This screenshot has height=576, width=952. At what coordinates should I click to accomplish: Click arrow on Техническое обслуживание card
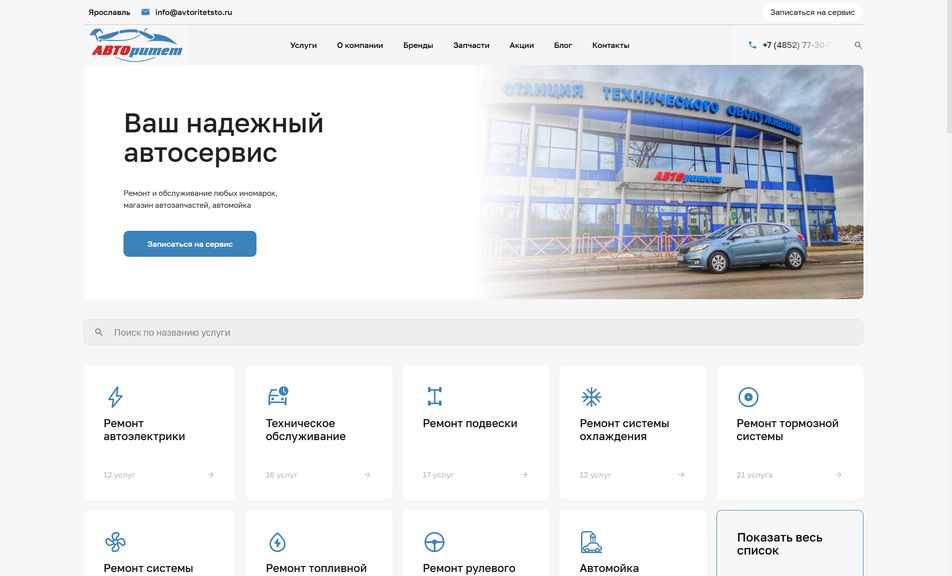point(367,475)
